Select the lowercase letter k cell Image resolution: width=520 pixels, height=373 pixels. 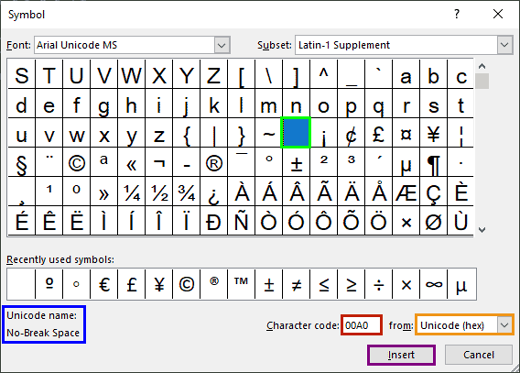tap(214, 103)
